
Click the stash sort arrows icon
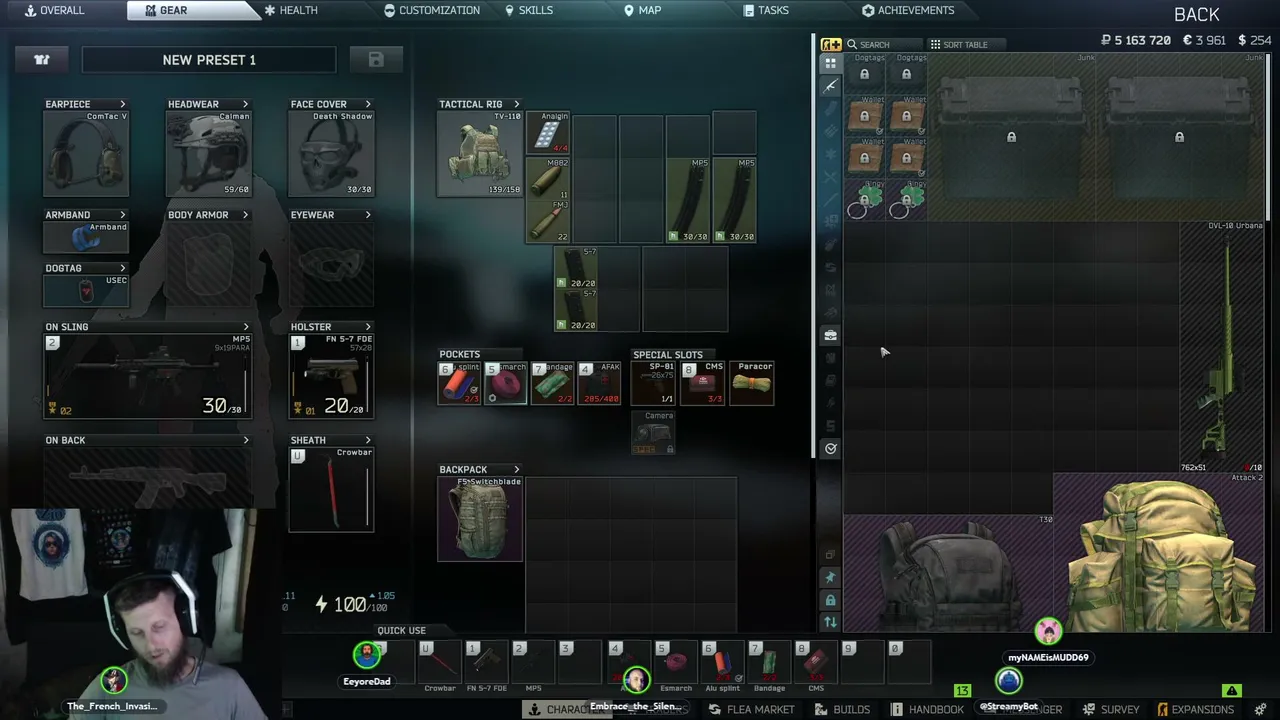click(x=830, y=622)
